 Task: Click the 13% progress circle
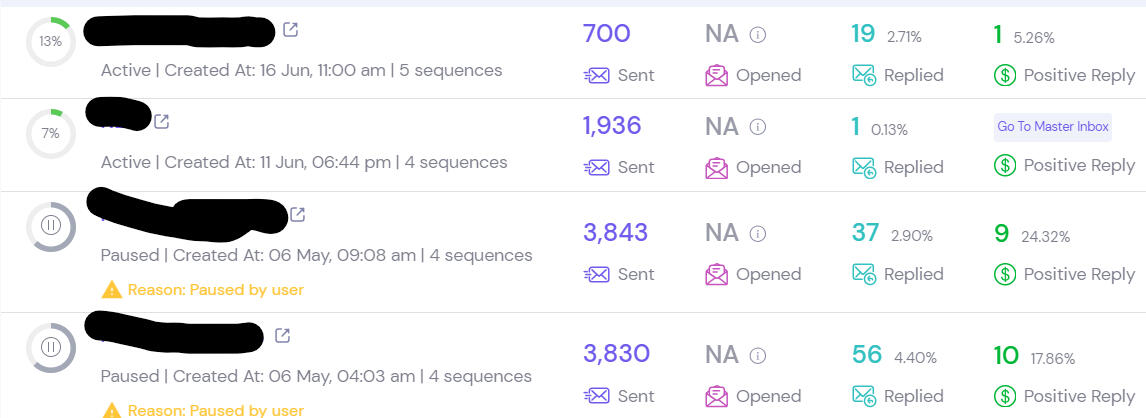pyautogui.click(x=50, y=41)
